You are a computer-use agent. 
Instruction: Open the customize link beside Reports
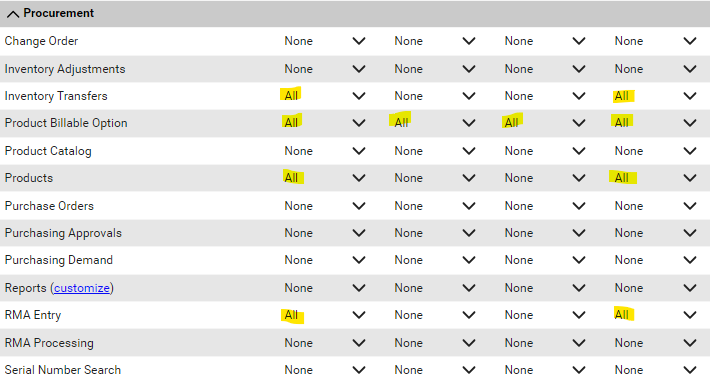(82, 288)
